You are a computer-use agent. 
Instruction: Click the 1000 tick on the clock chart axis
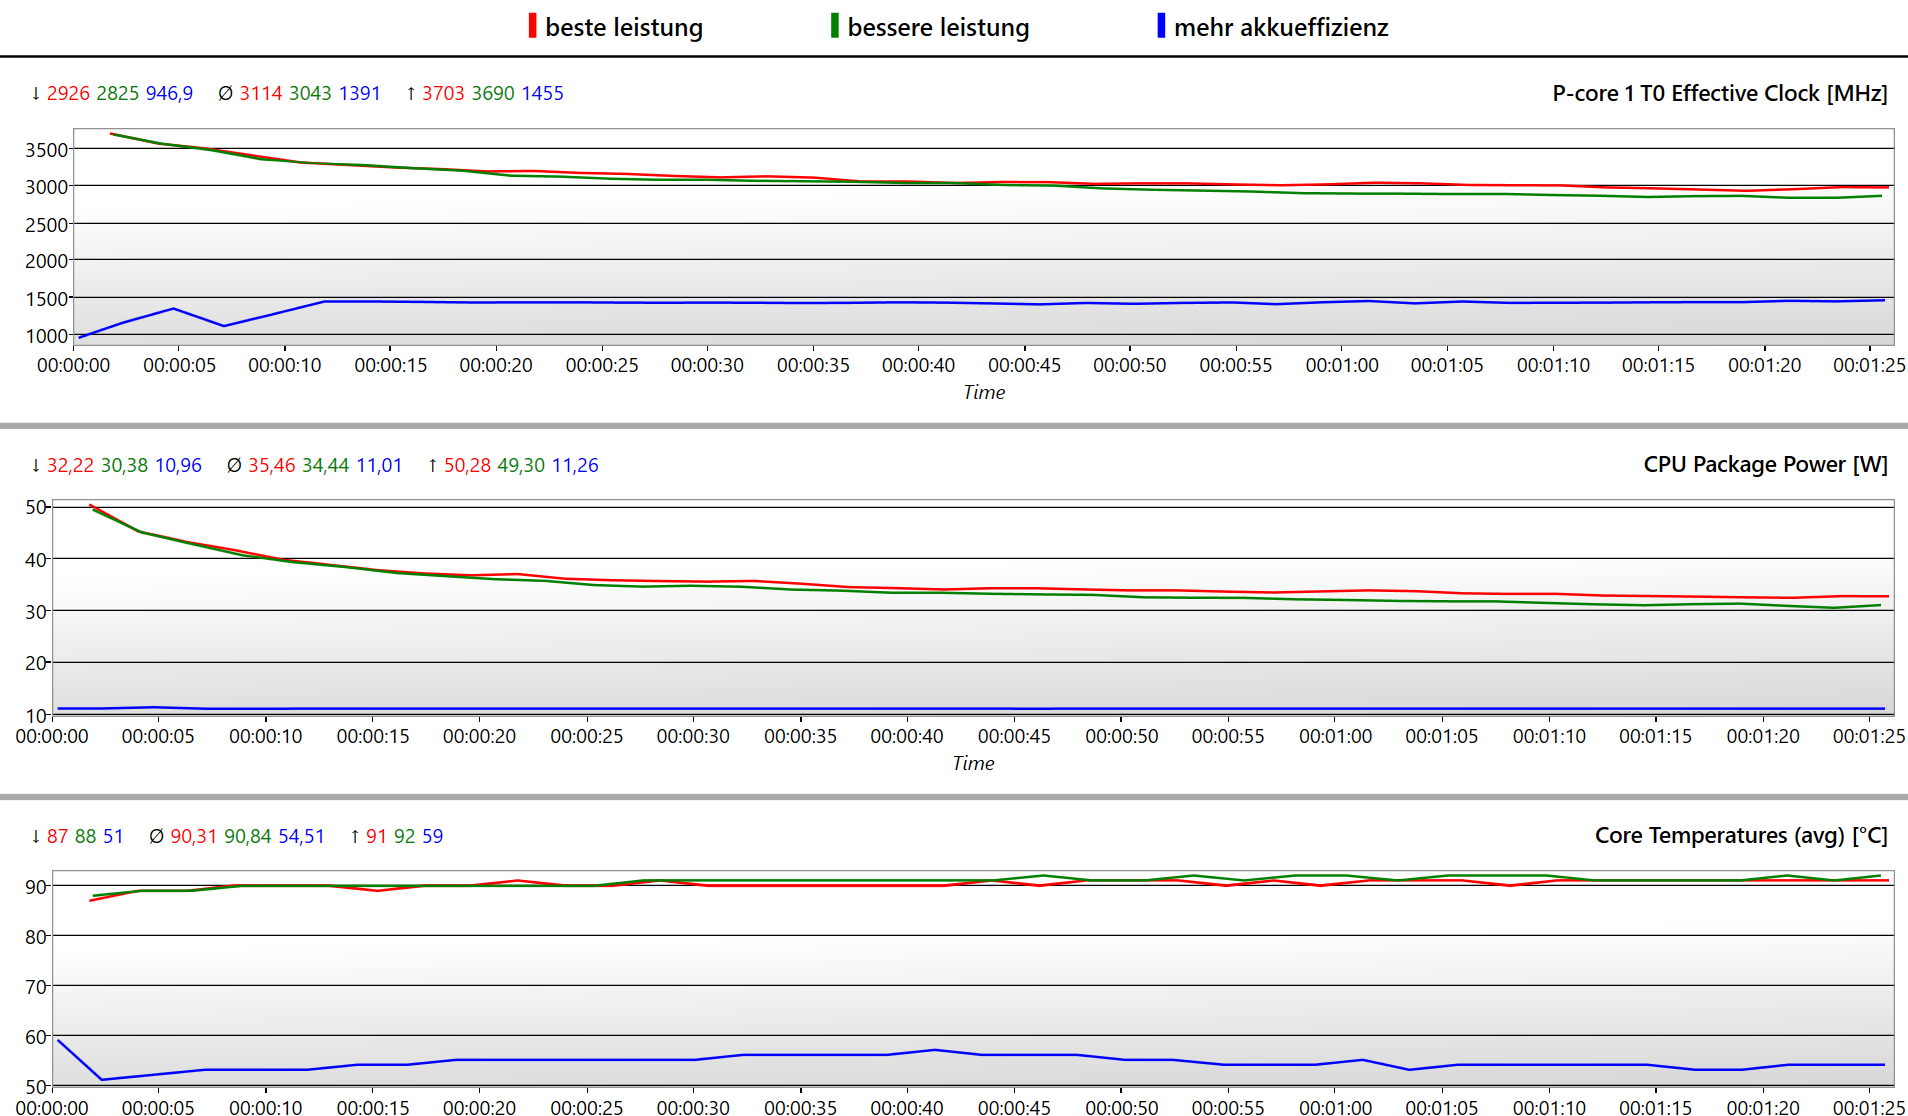coord(46,336)
